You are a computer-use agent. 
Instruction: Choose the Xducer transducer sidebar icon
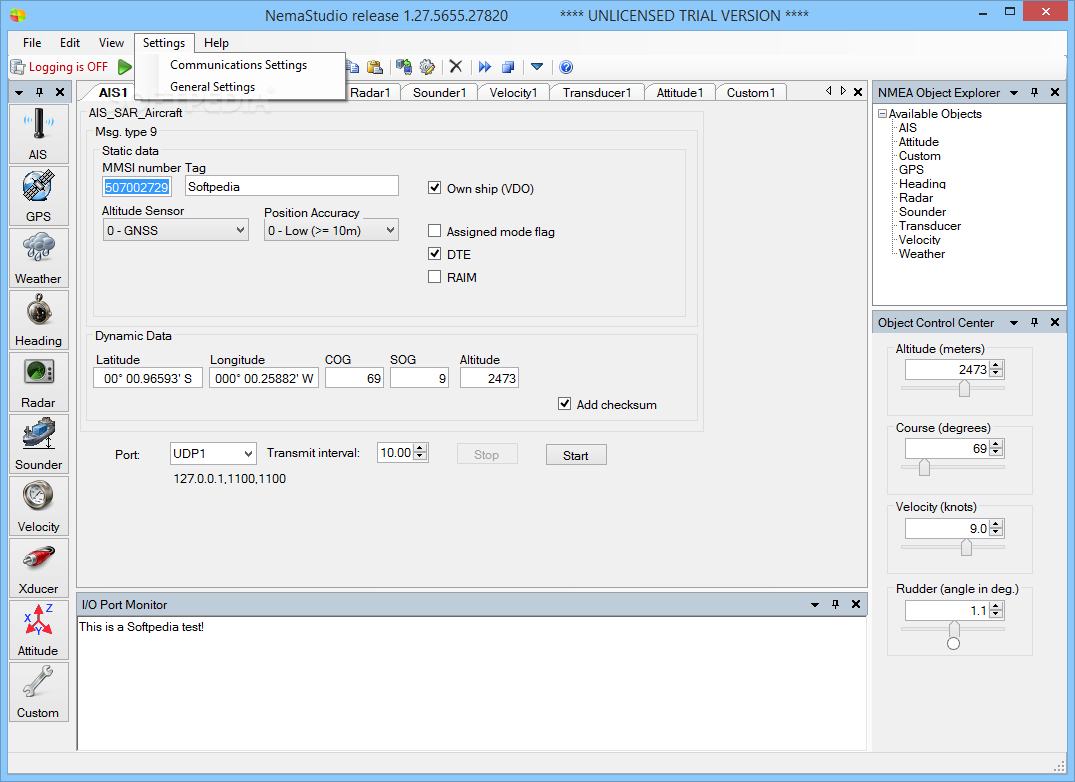(x=38, y=568)
